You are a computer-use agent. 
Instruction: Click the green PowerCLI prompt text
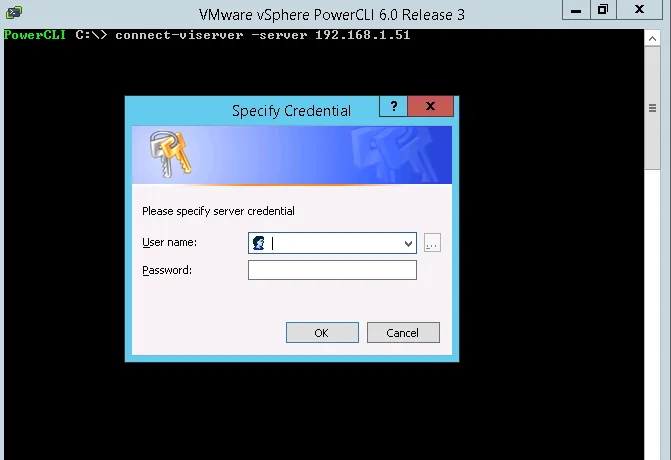pos(35,35)
